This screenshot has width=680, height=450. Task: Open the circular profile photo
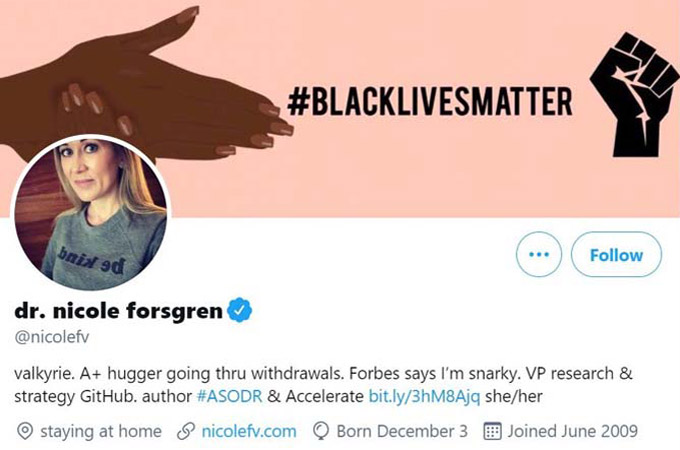(90, 213)
